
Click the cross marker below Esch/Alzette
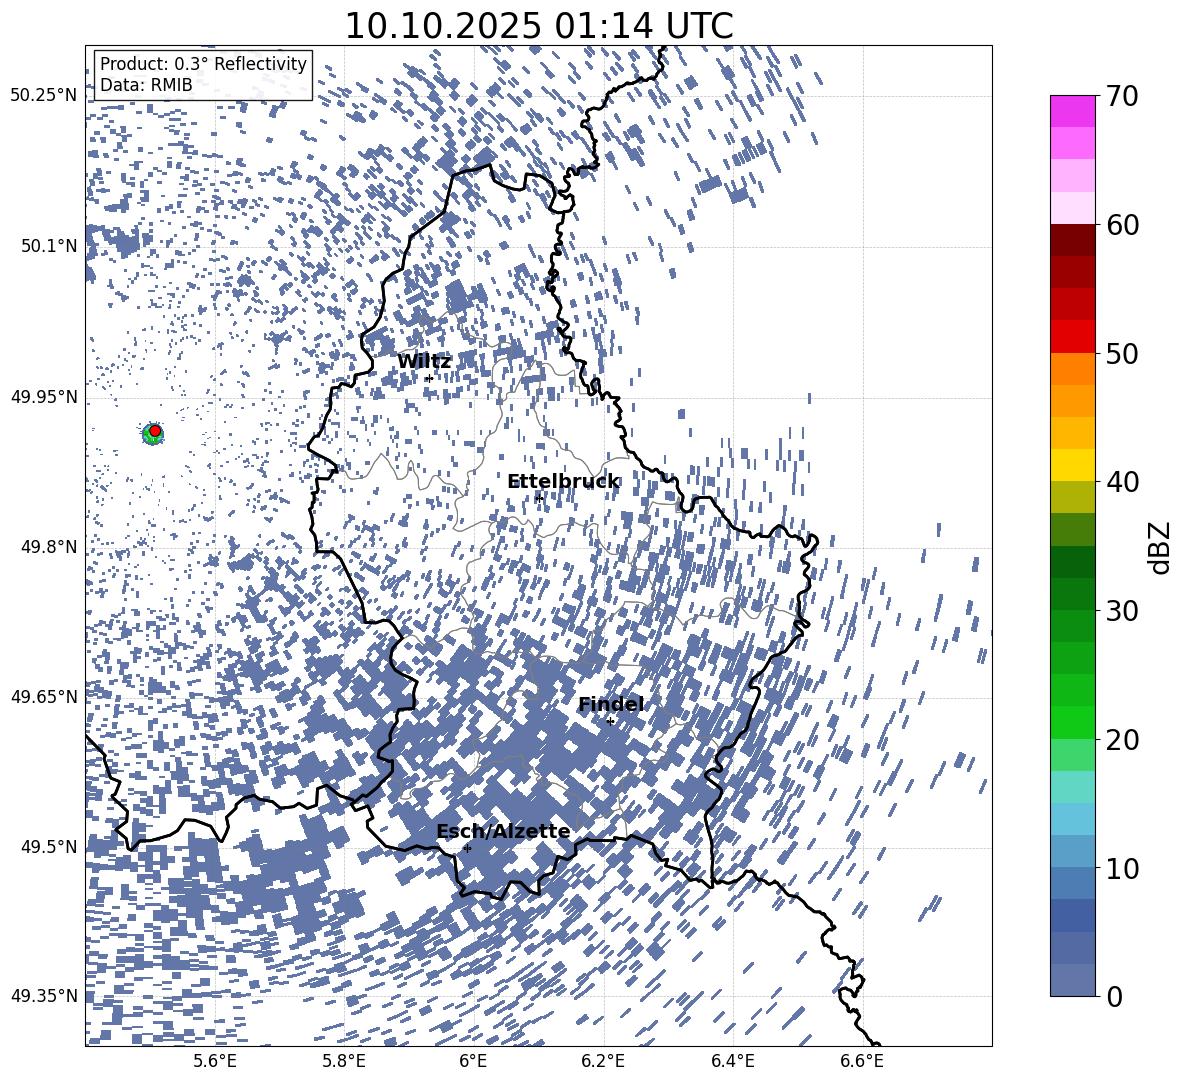(x=467, y=848)
